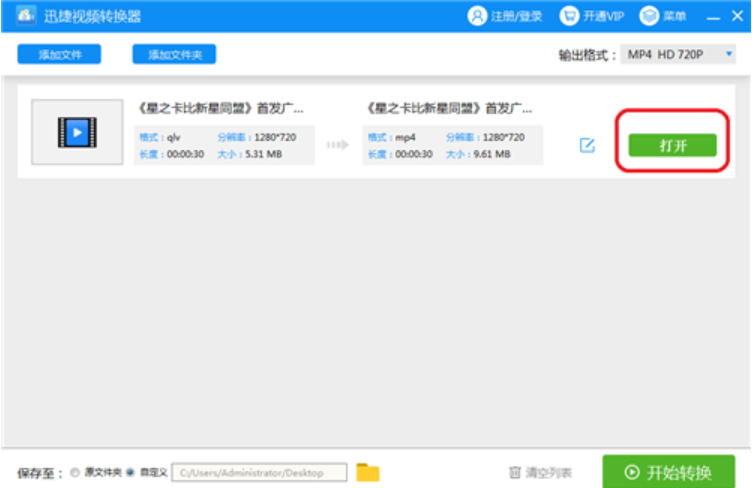Open the 菜单 menu in title bar

(650, 16)
